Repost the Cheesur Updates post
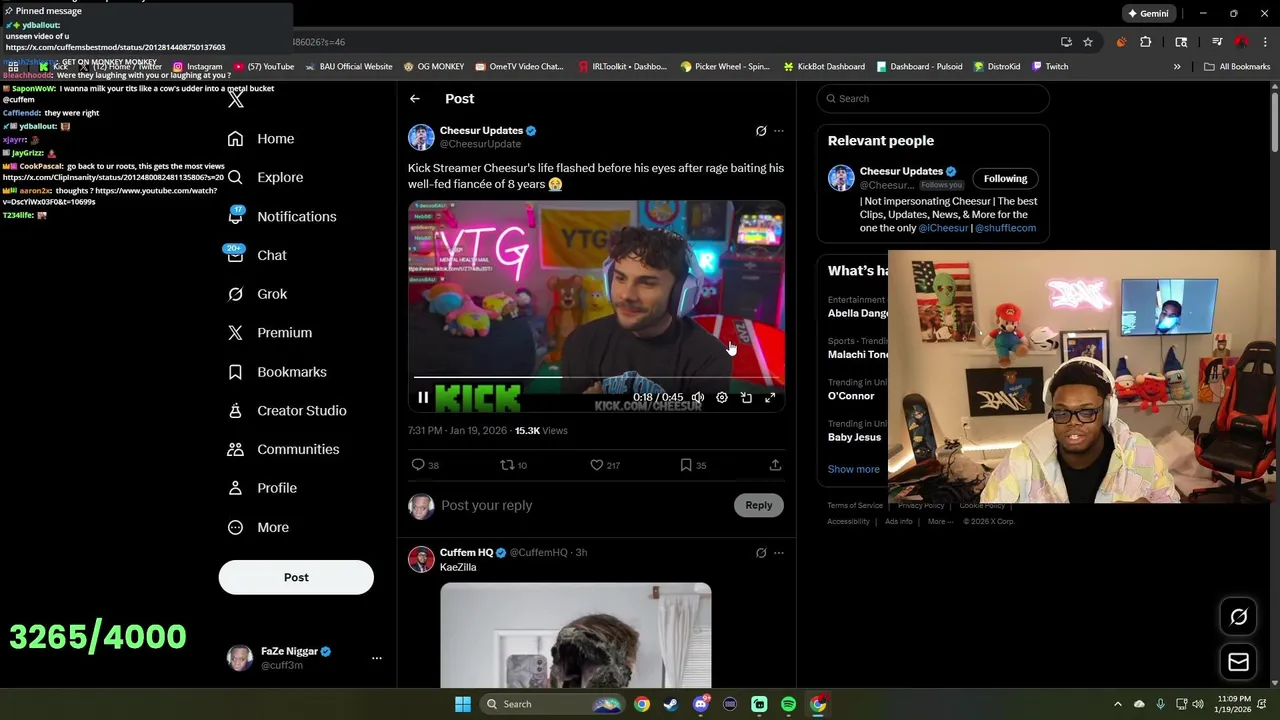 tap(514, 465)
